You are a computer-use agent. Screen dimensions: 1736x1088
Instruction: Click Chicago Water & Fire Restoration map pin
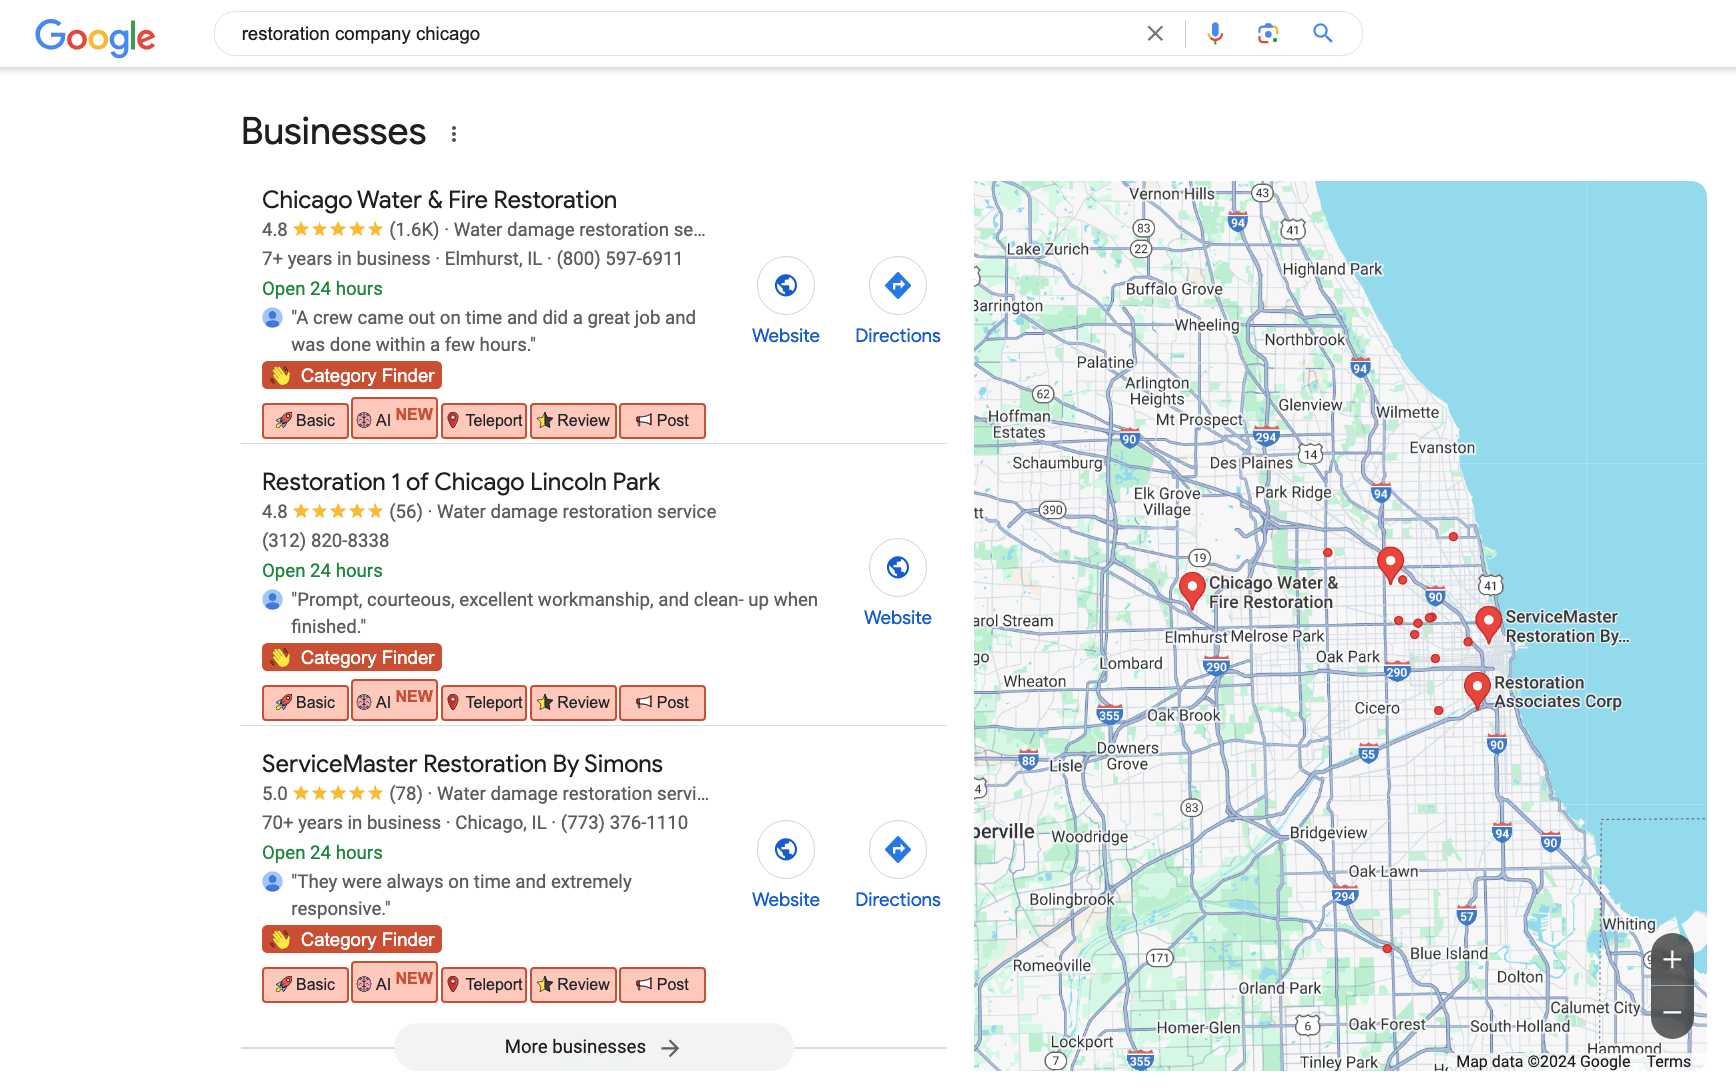1191,590
